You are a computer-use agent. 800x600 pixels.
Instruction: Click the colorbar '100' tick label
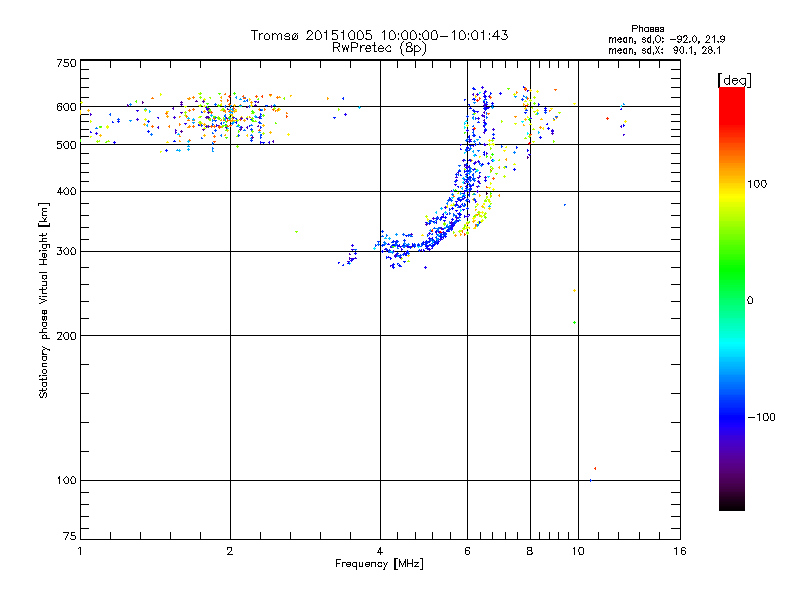(757, 184)
